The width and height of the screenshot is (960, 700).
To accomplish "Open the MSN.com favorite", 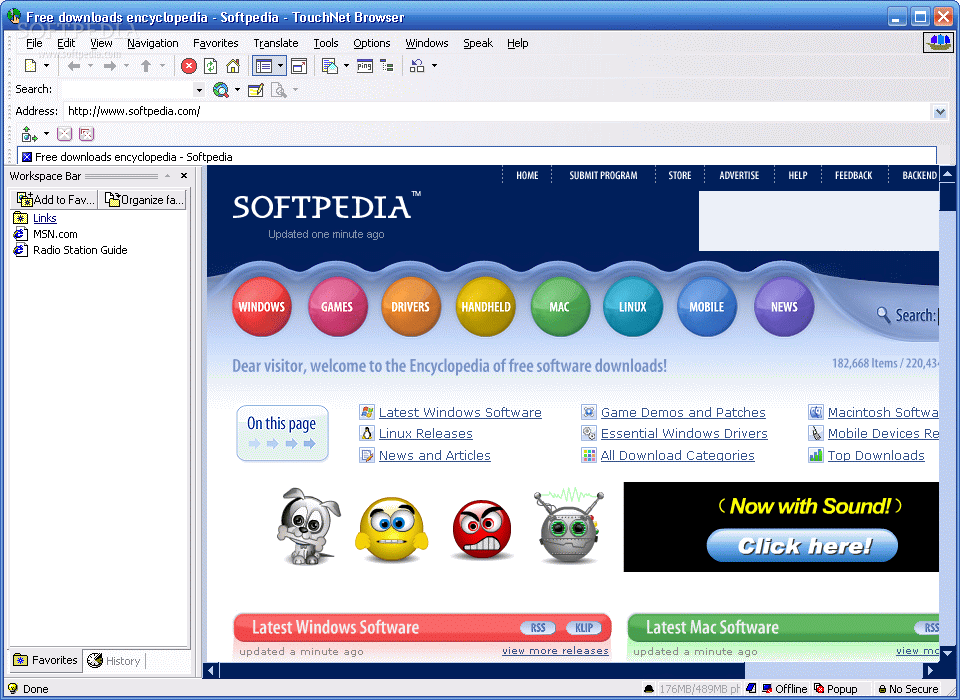I will coord(55,234).
